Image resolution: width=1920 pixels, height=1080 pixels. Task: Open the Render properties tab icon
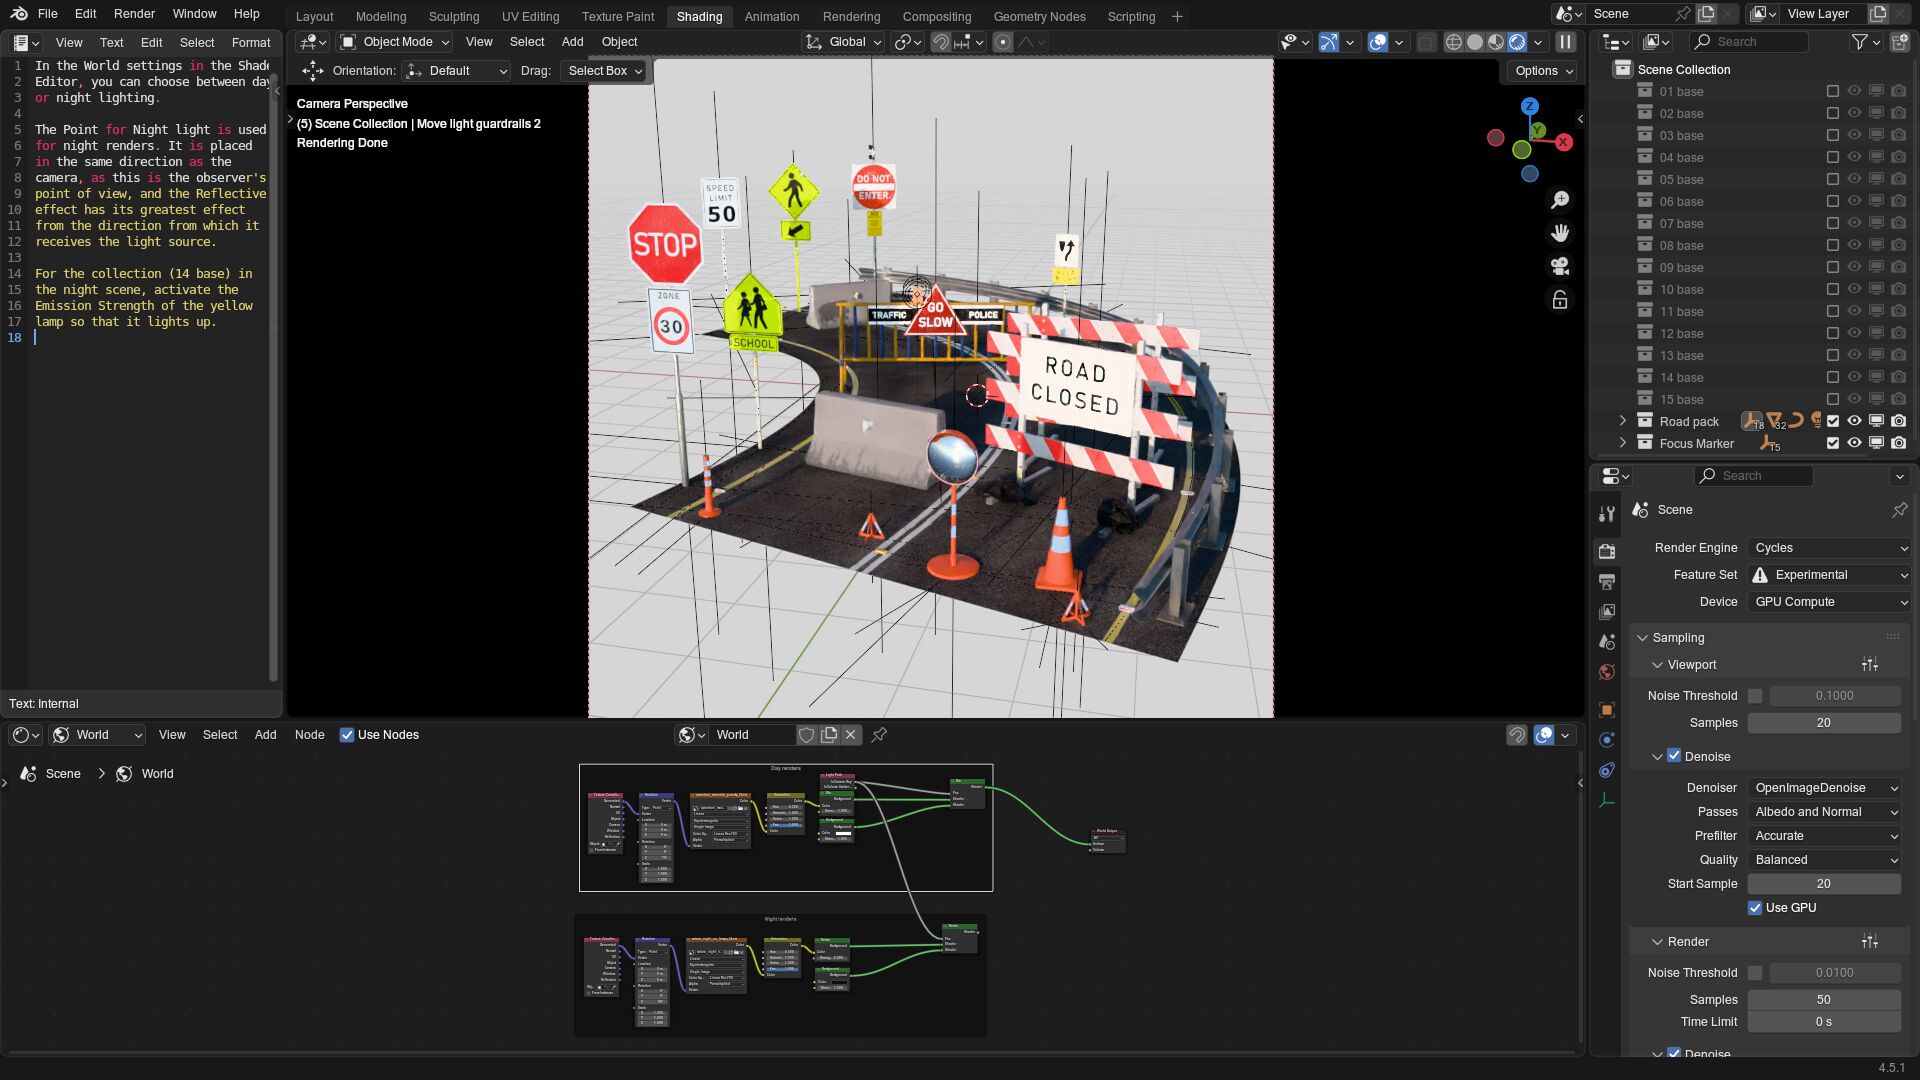click(x=1607, y=551)
